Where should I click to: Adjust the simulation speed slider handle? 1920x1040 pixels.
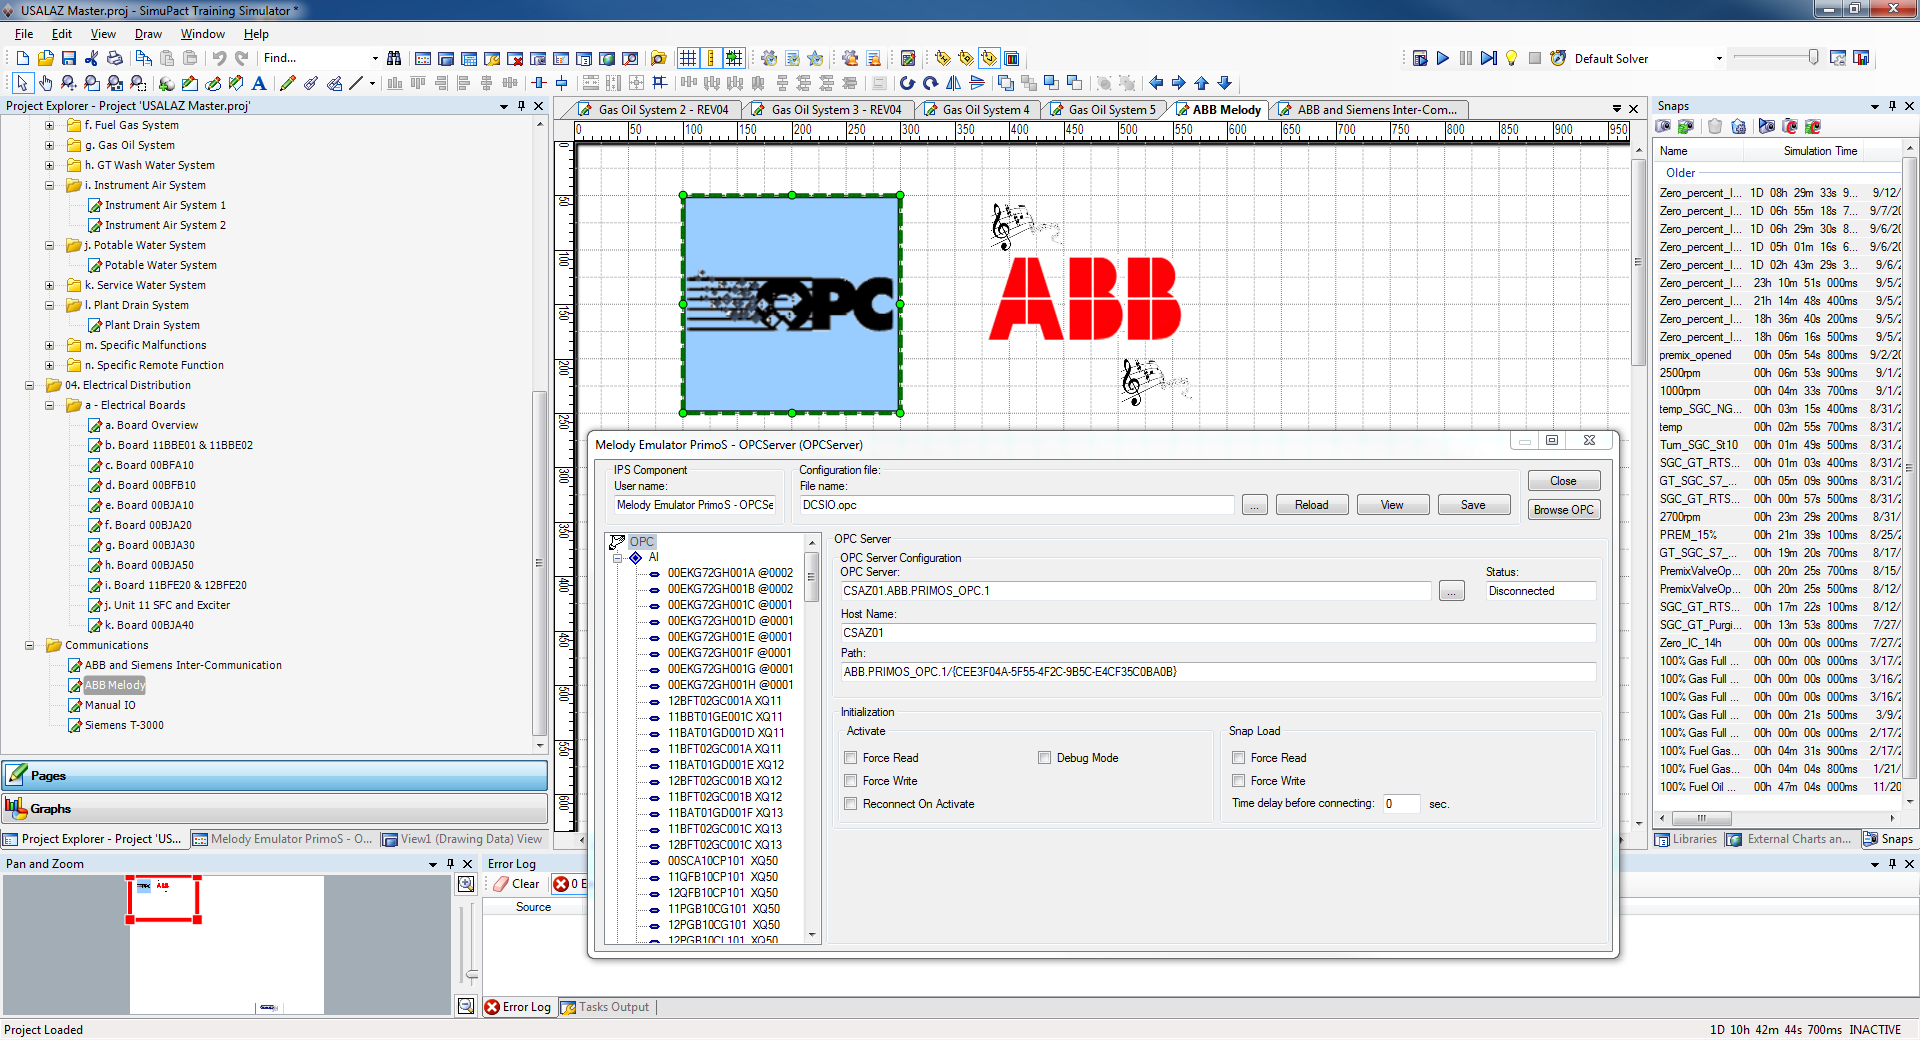[x=1813, y=58]
